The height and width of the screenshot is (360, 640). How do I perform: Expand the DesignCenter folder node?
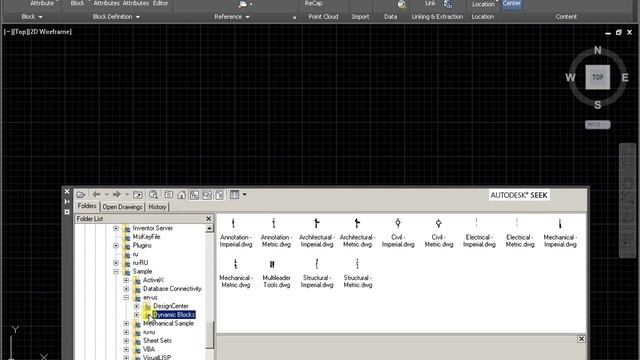[x=136, y=306]
